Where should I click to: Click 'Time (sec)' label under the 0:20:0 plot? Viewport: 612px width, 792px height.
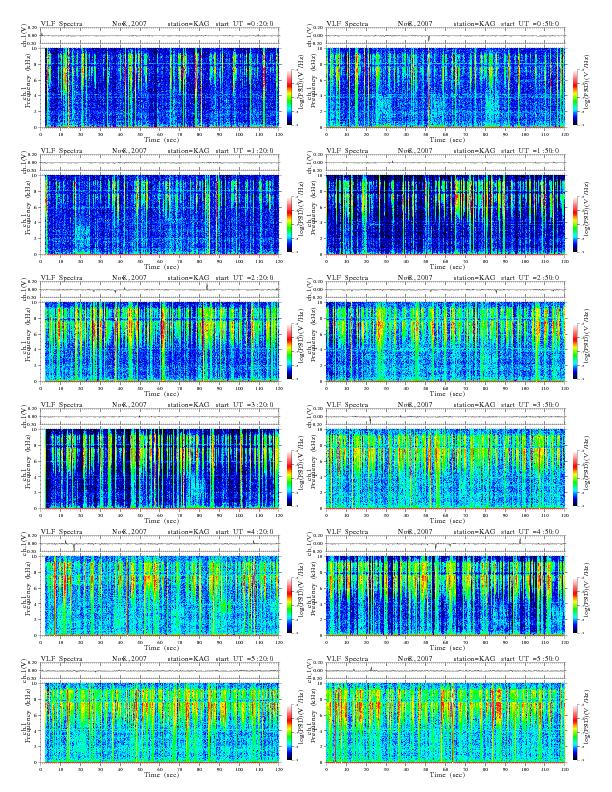pyautogui.click(x=162, y=140)
